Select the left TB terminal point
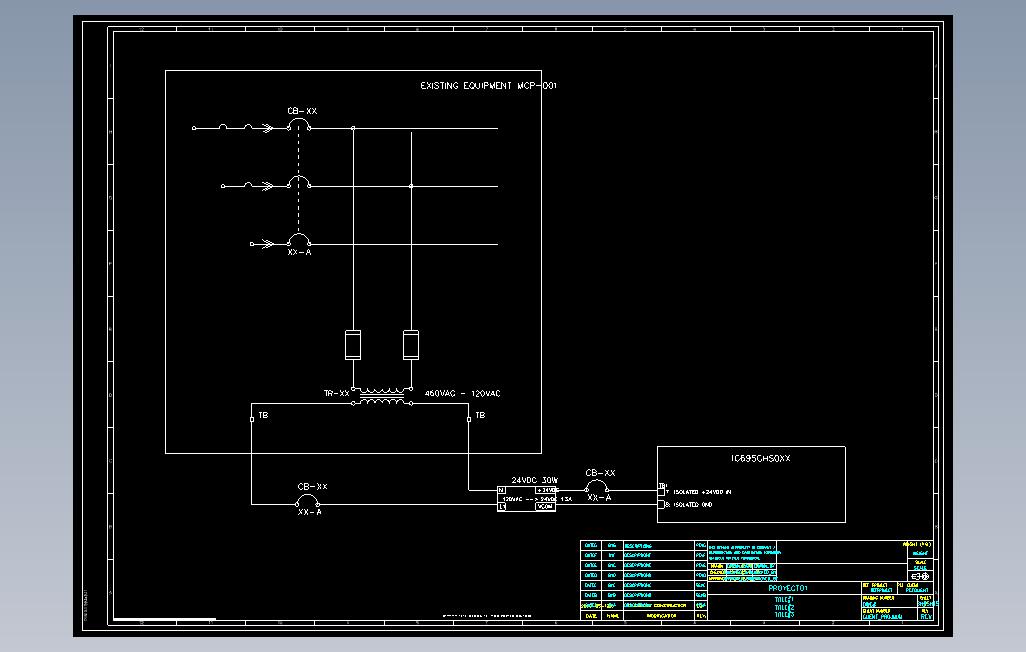The width and height of the screenshot is (1026, 652). tap(250, 417)
